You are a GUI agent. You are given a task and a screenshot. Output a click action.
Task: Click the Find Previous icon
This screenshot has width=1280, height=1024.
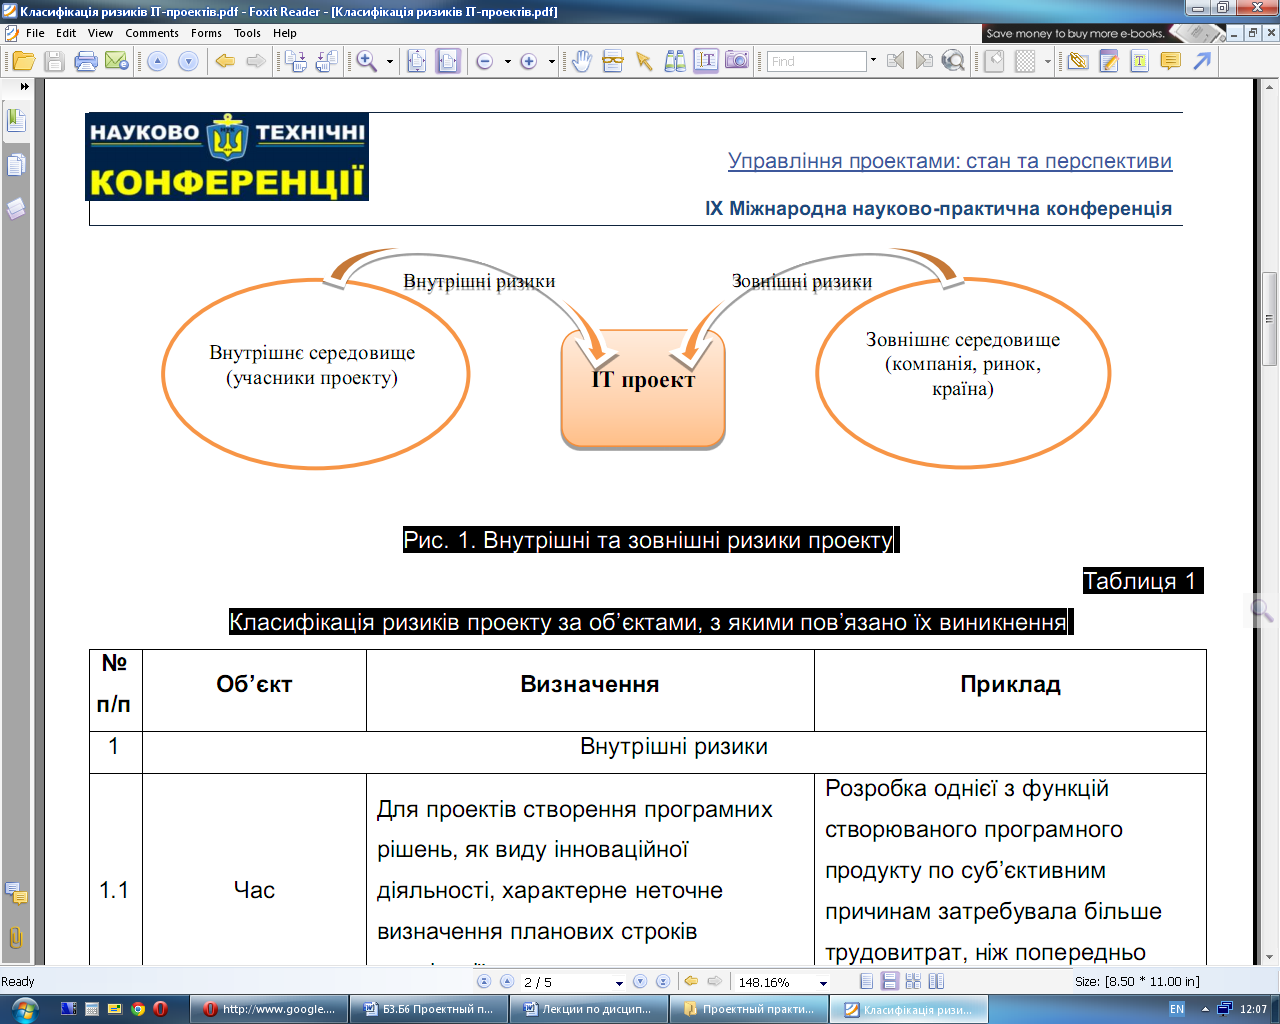(895, 61)
